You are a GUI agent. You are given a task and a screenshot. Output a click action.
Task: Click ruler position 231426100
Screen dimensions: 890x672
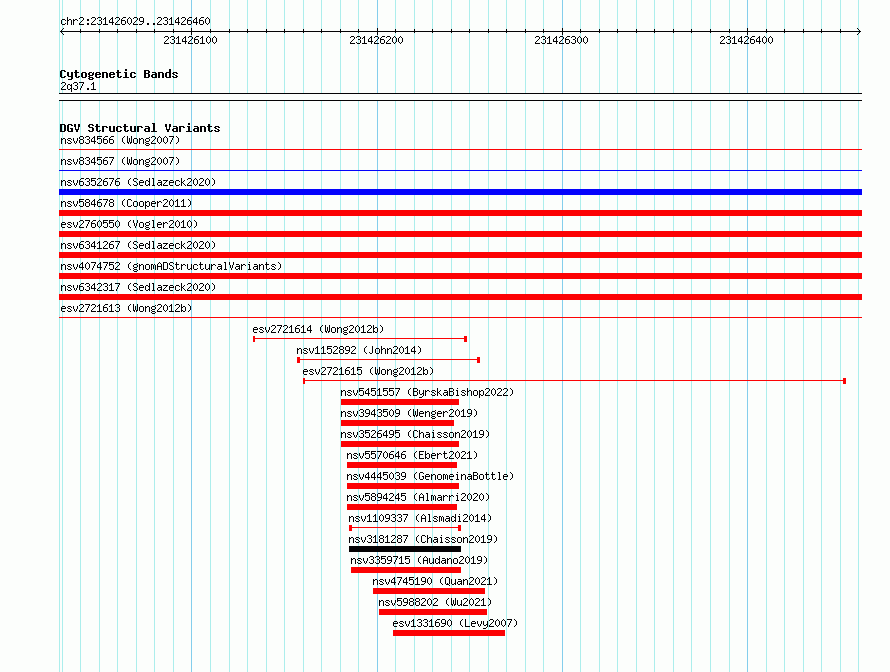click(x=190, y=40)
